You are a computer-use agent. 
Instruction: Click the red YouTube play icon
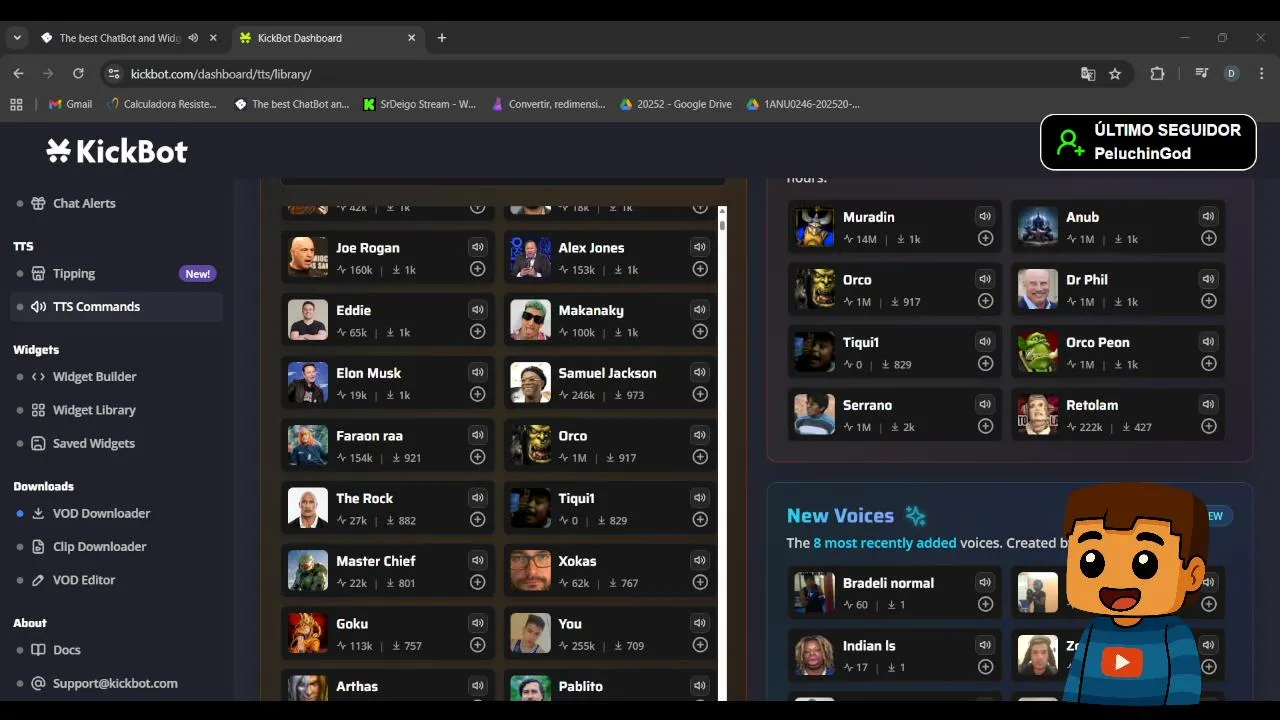coord(1122,661)
